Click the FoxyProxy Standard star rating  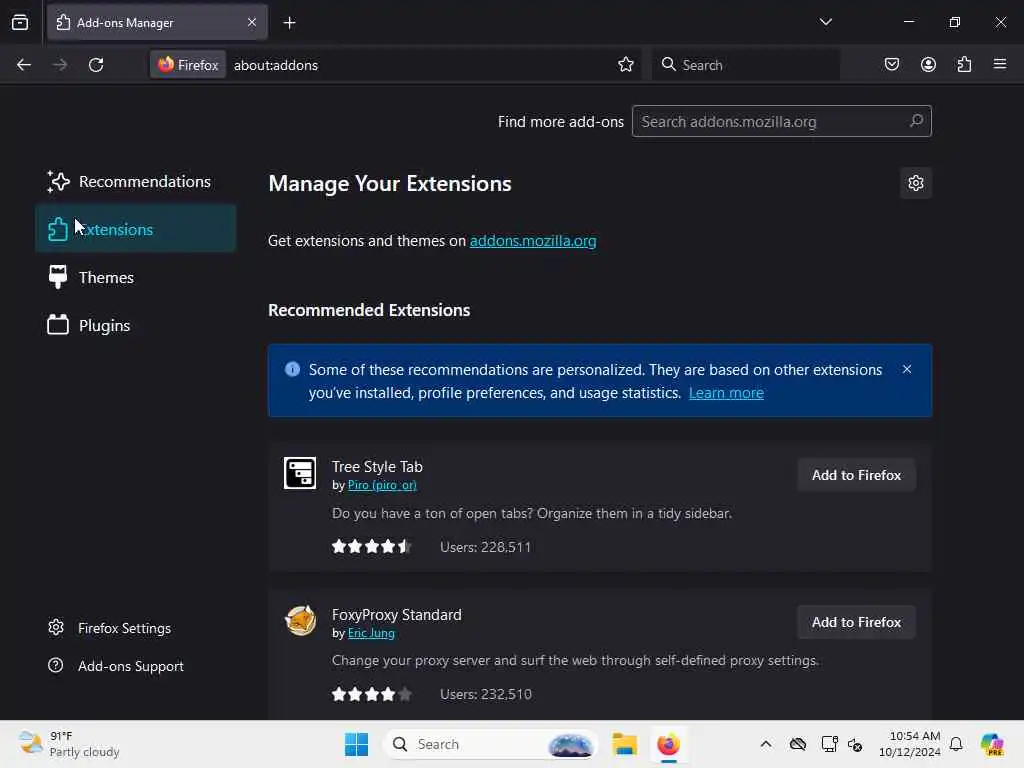coord(372,694)
